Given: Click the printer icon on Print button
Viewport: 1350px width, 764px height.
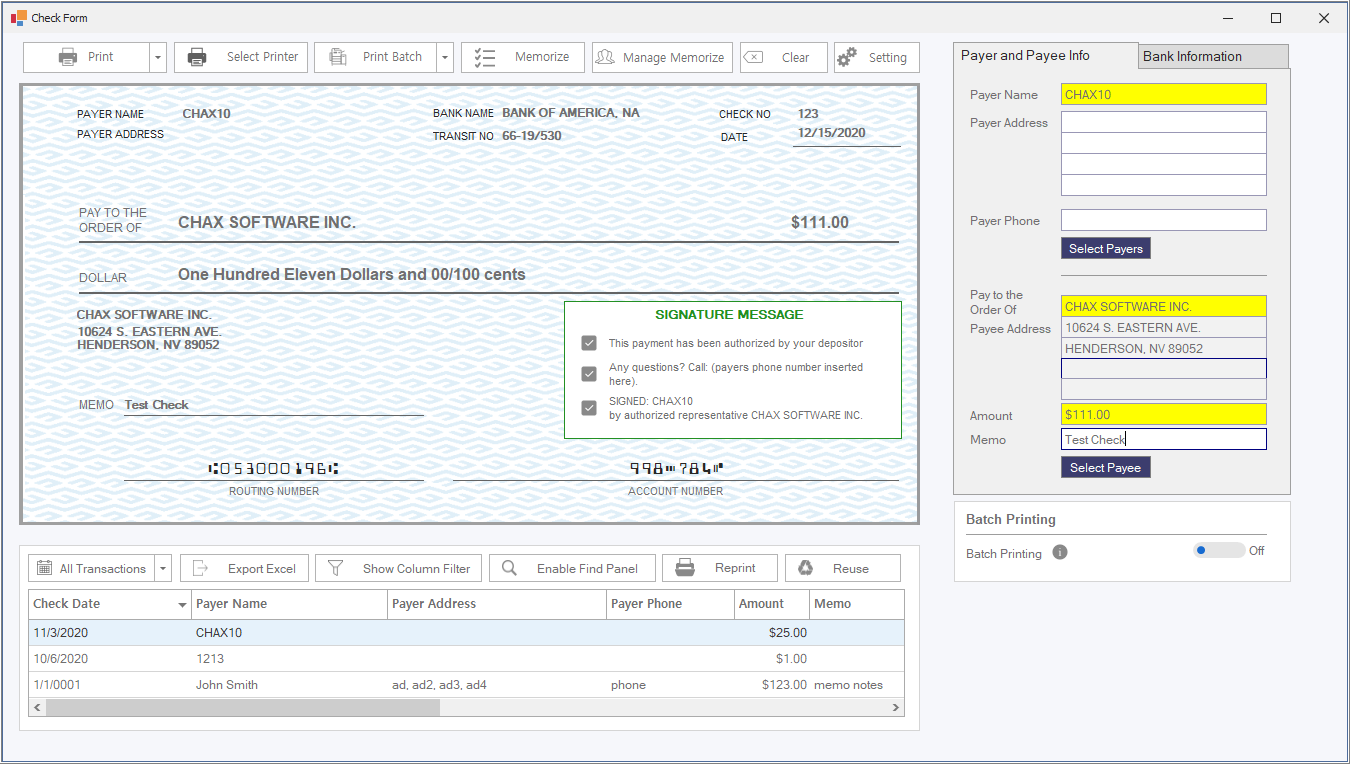Looking at the screenshot, I should pyautogui.click(x=68, y=57).
